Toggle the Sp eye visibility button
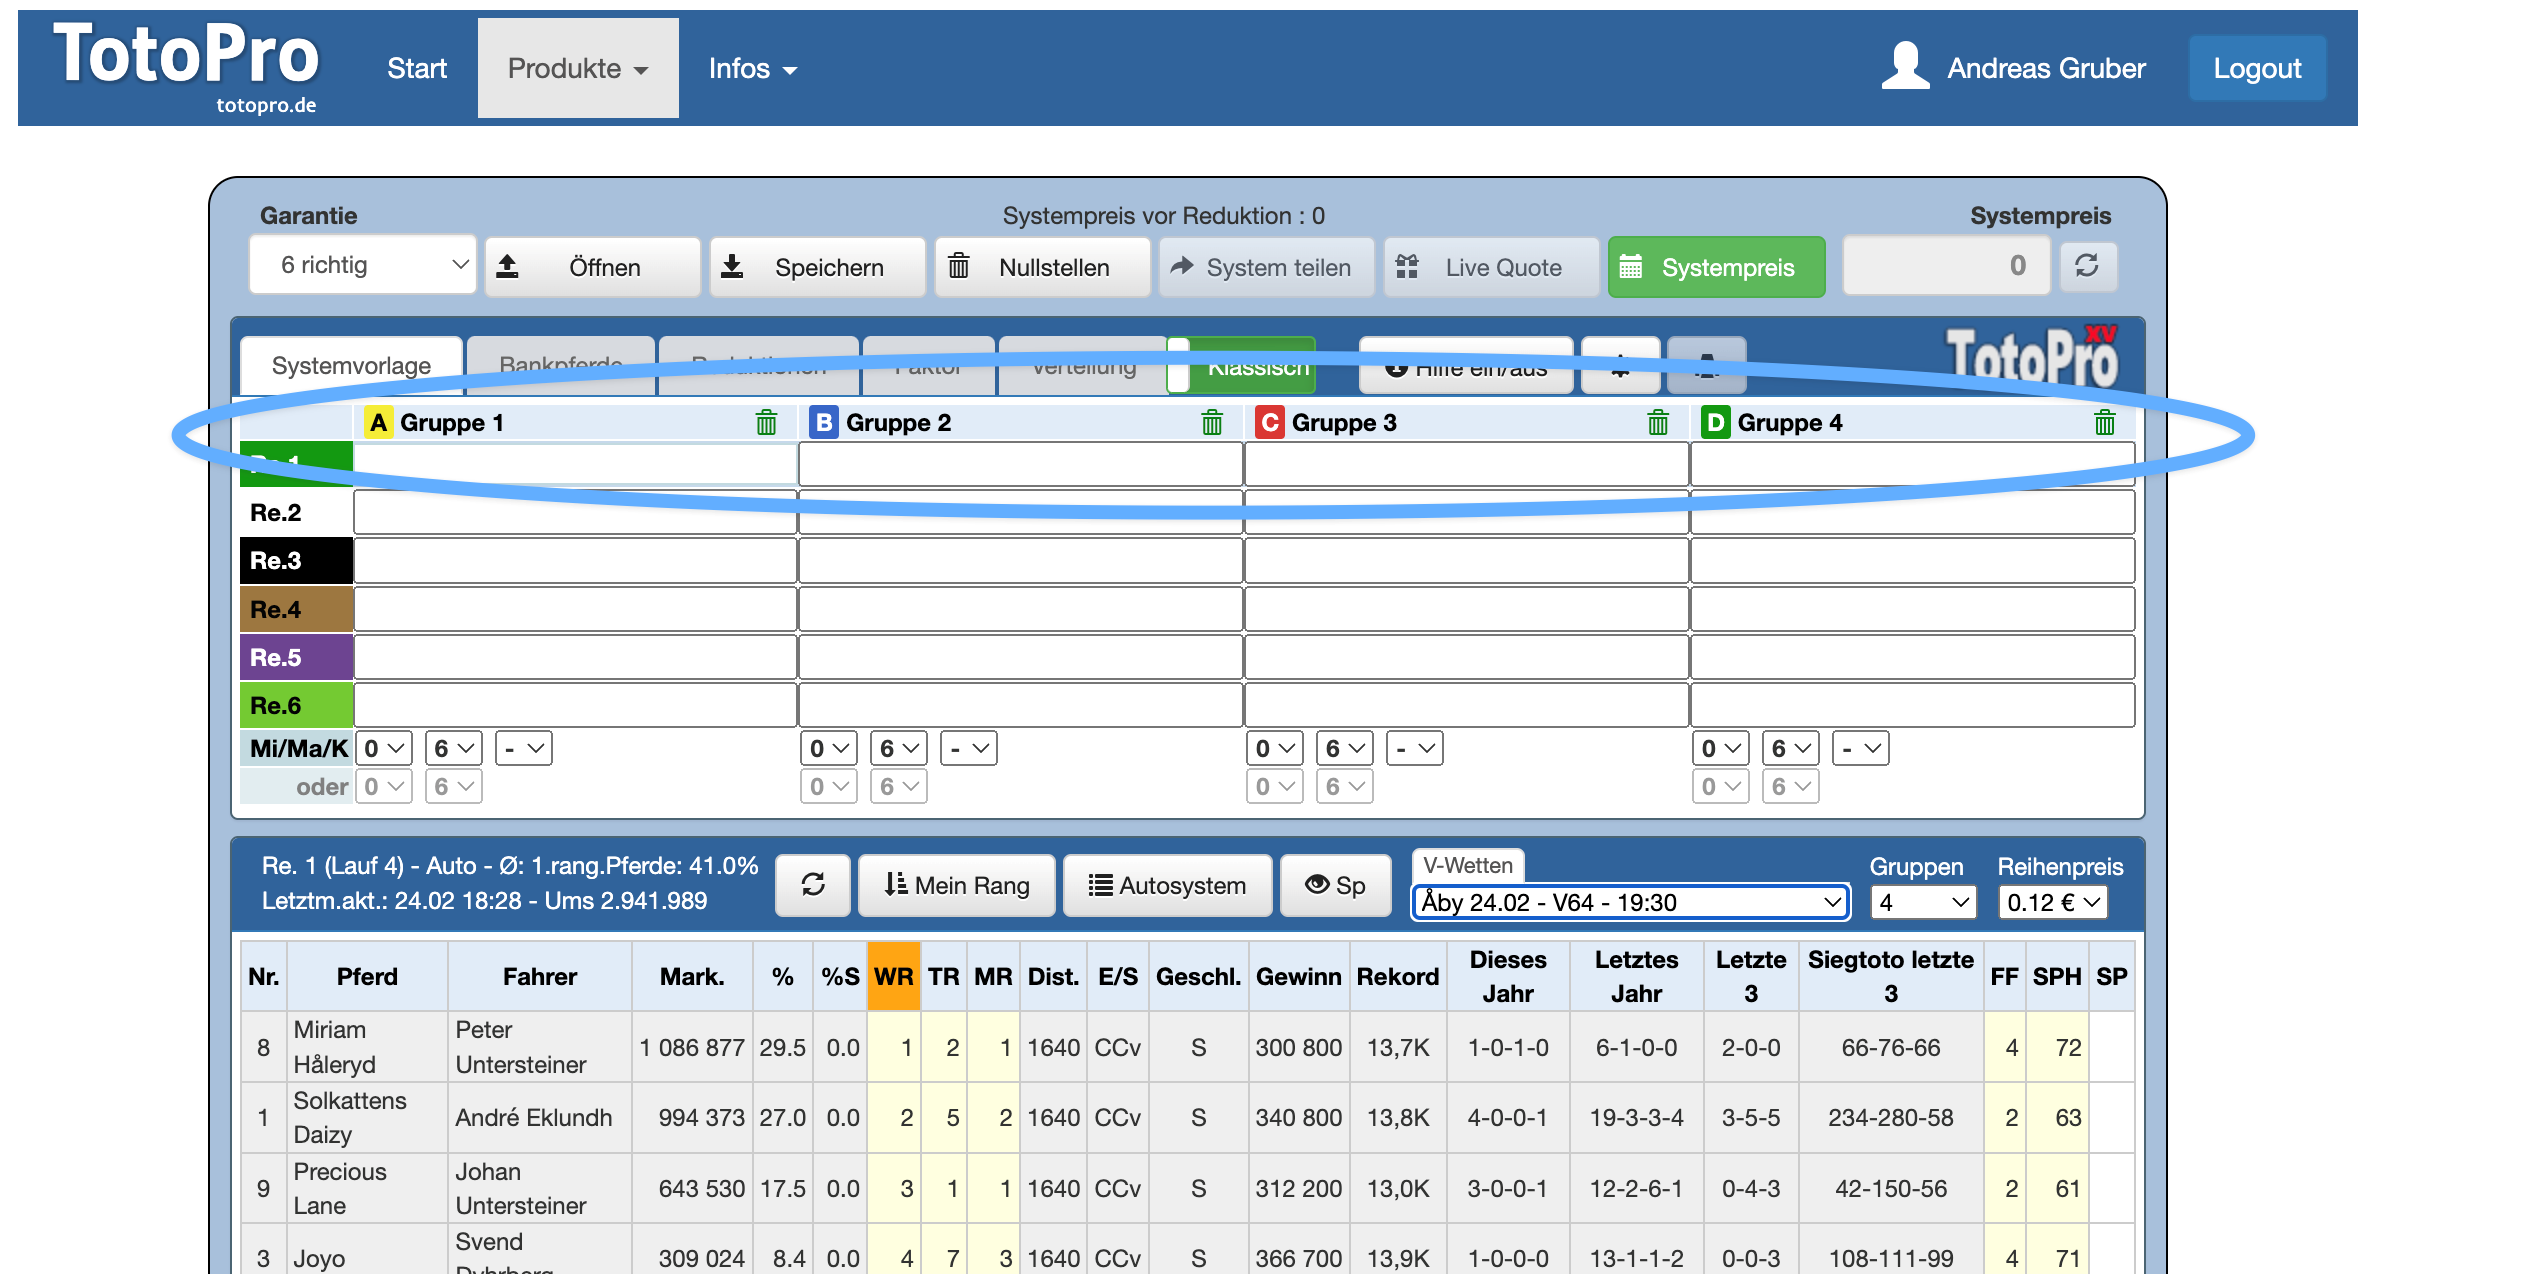 [1335, 885]
